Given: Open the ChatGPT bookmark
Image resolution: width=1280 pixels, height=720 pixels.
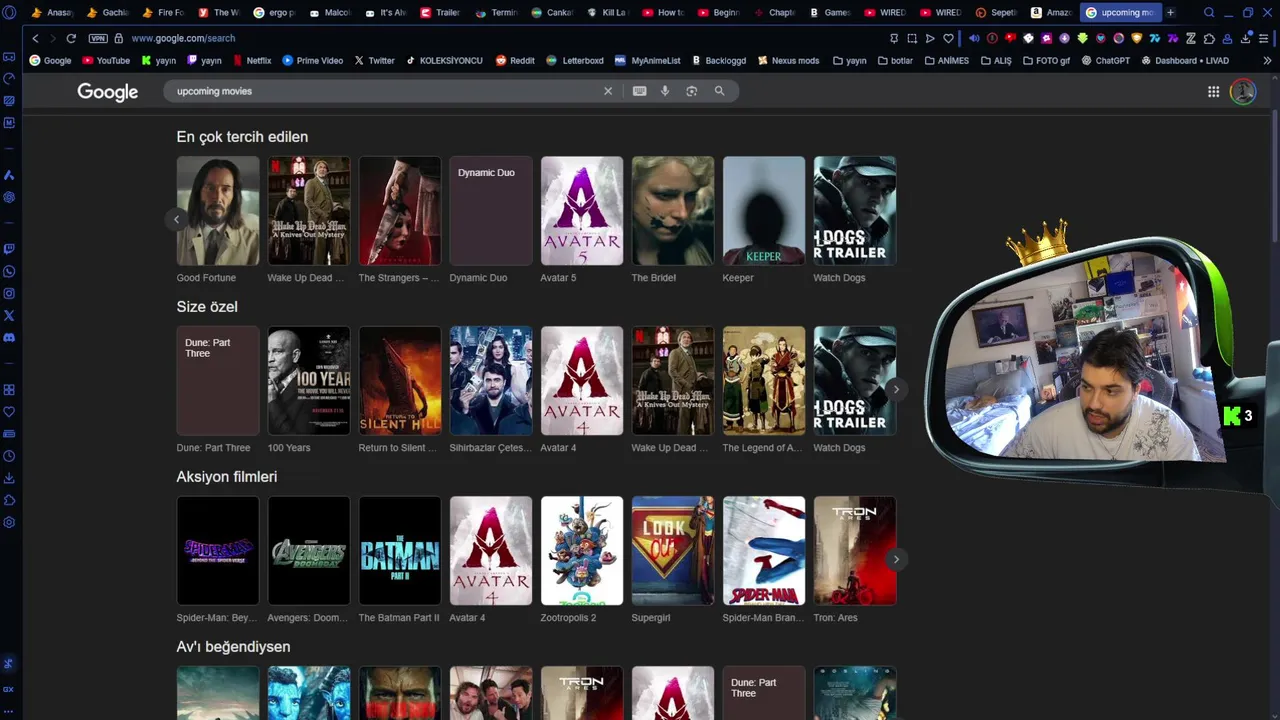Looking at the screenshot, I should pos(1106,60).
